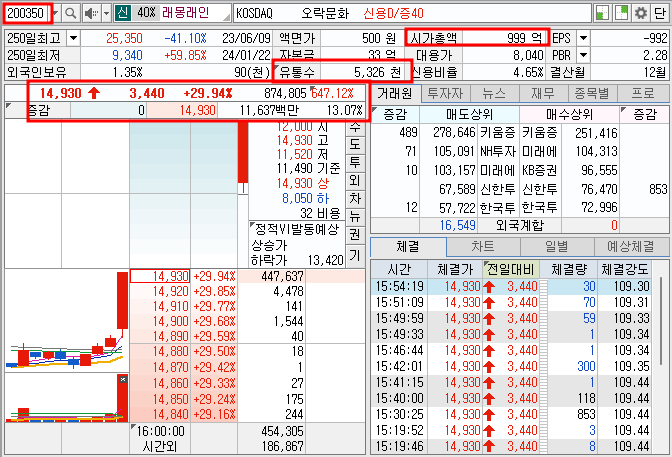Image resolution: width=672 pixels, height=457 pixels.
Task: Select the 14,840 ask price row
Action: pos(248,415)
